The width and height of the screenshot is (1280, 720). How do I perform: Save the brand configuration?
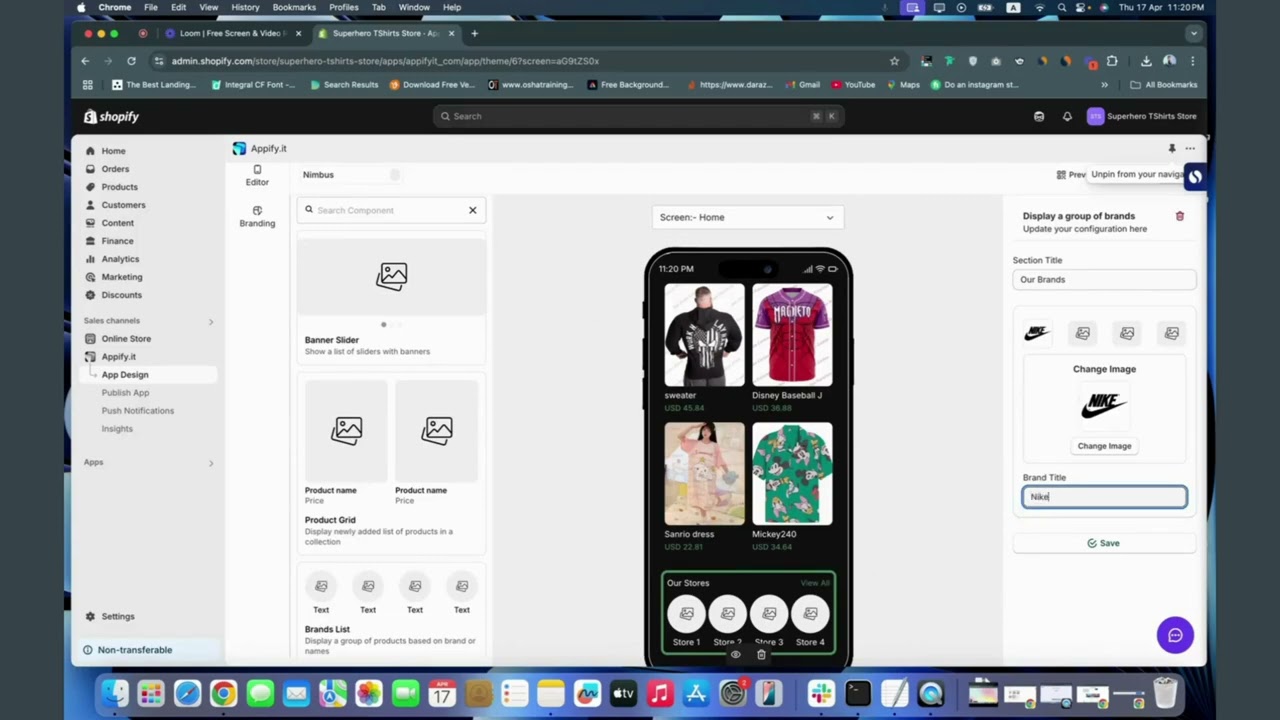click(1104, 543)
